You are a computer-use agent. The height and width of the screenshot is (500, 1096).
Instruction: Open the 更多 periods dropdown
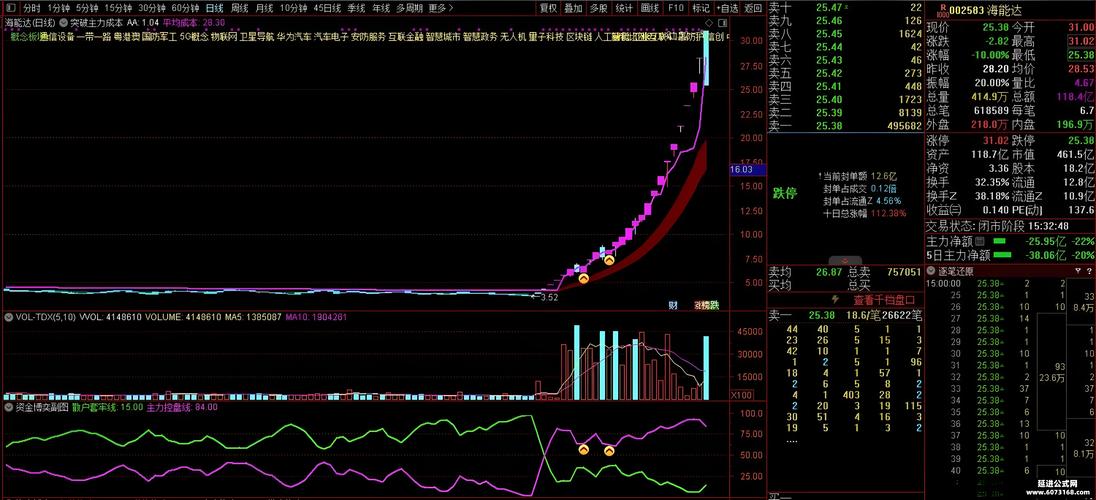point(438,7)
